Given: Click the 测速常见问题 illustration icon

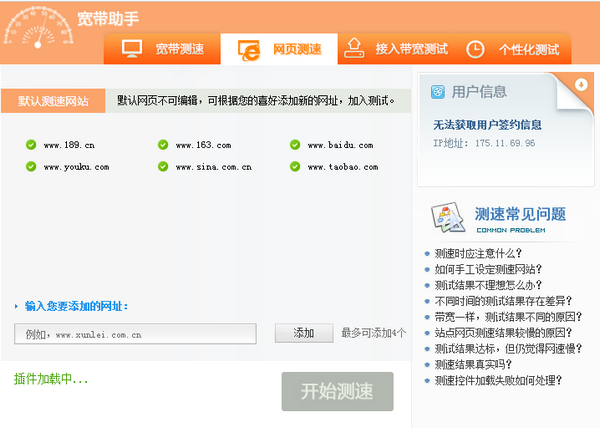Looking at the screenshot, I should (x=448, y=217).
